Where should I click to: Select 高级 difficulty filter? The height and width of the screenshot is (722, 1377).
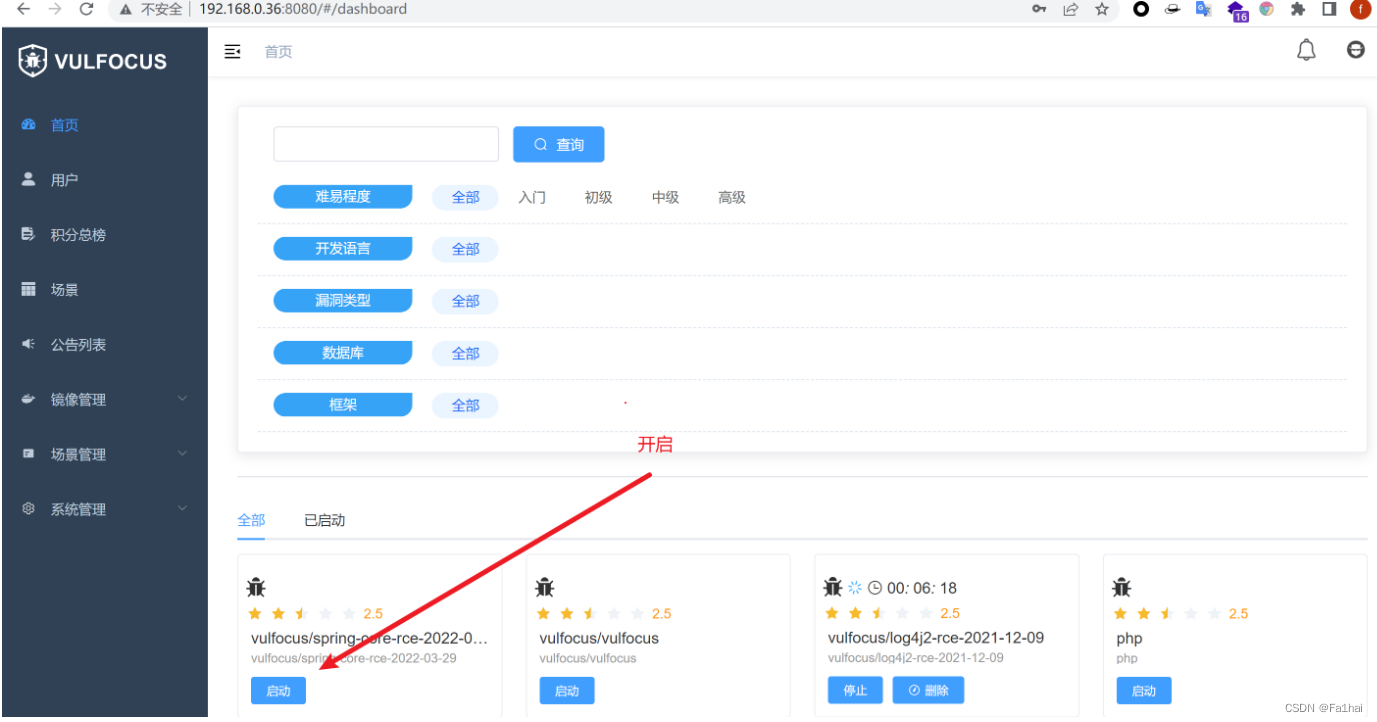[732, 197]
